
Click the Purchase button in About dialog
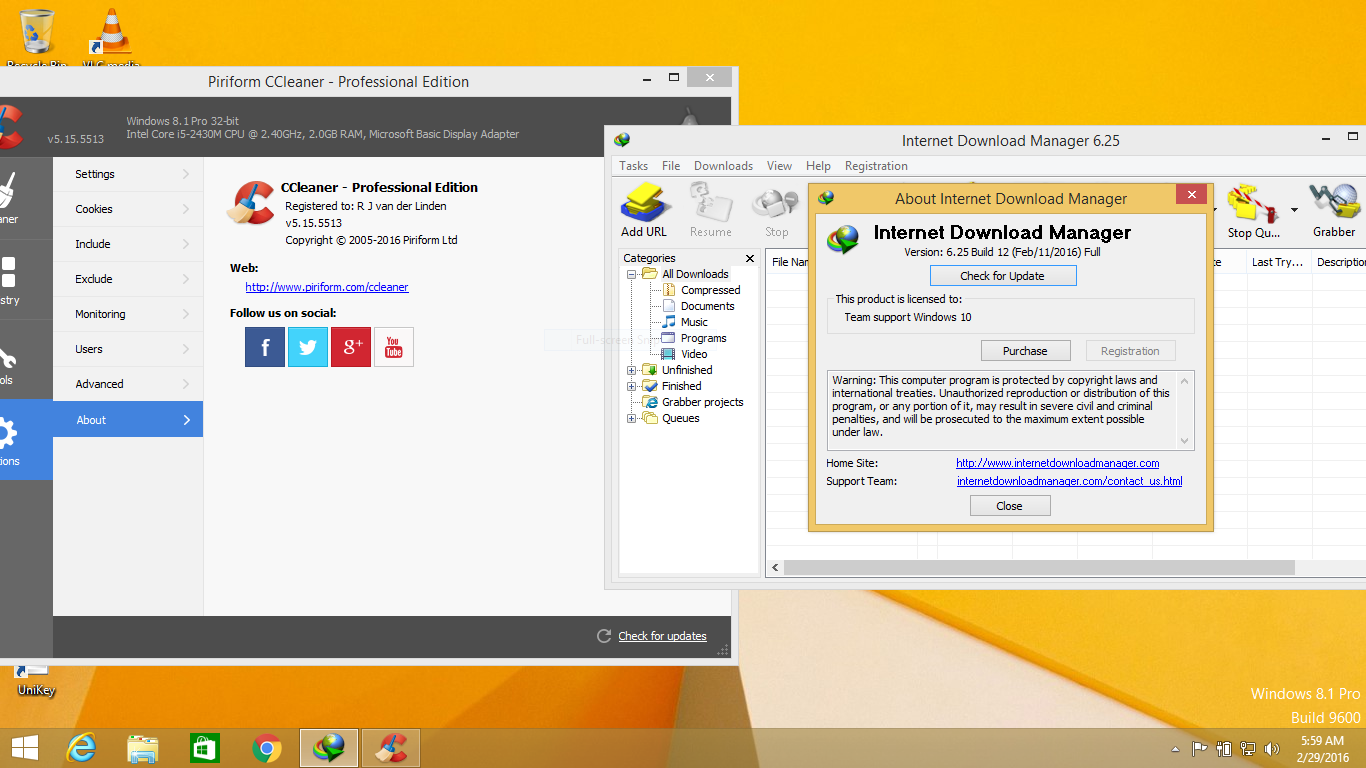(x=1025, y=351)
